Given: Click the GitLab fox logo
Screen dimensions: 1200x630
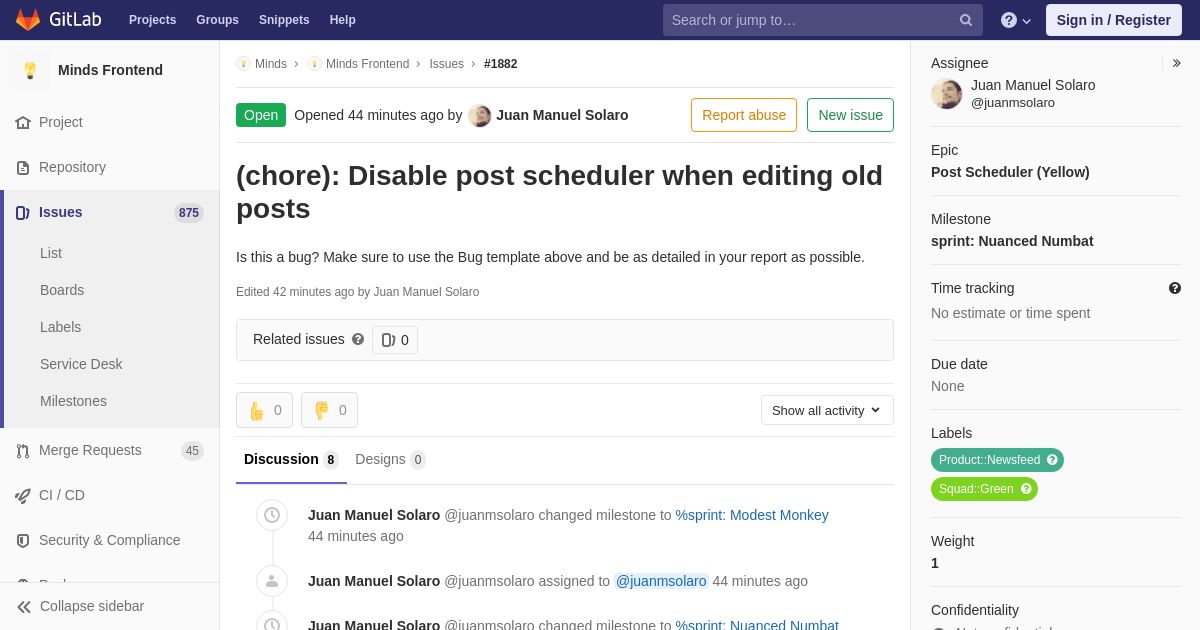Looking at the screenshot, I should [x=28, y=20].
